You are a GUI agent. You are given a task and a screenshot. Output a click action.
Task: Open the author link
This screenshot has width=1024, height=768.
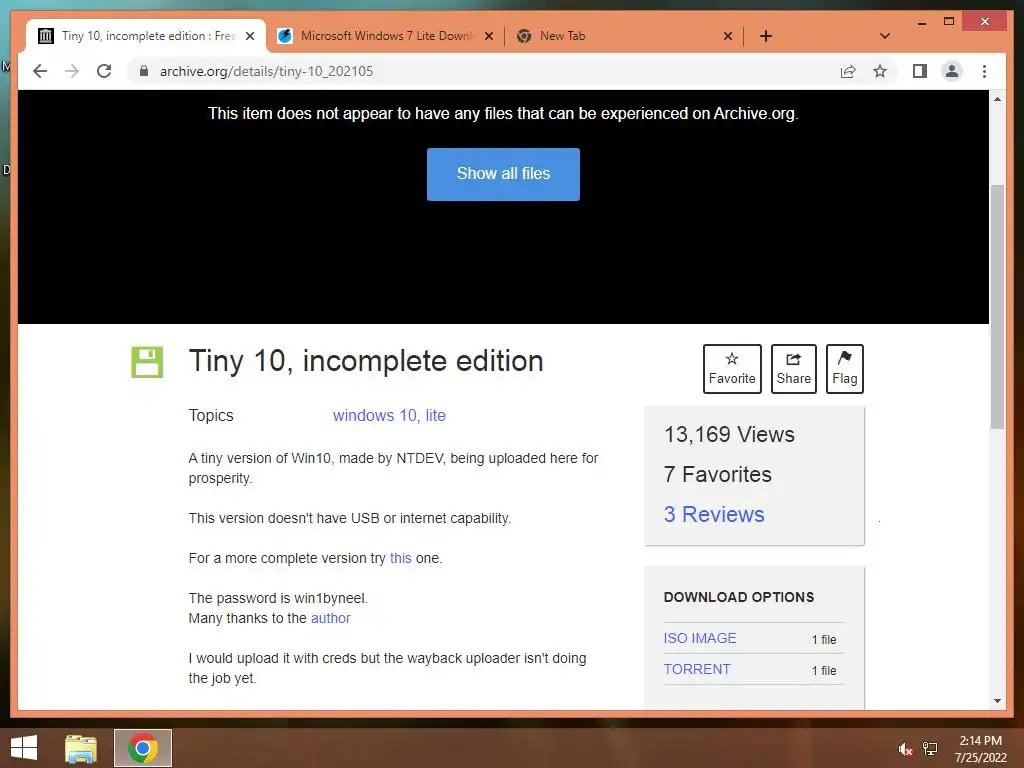(330, 618)
